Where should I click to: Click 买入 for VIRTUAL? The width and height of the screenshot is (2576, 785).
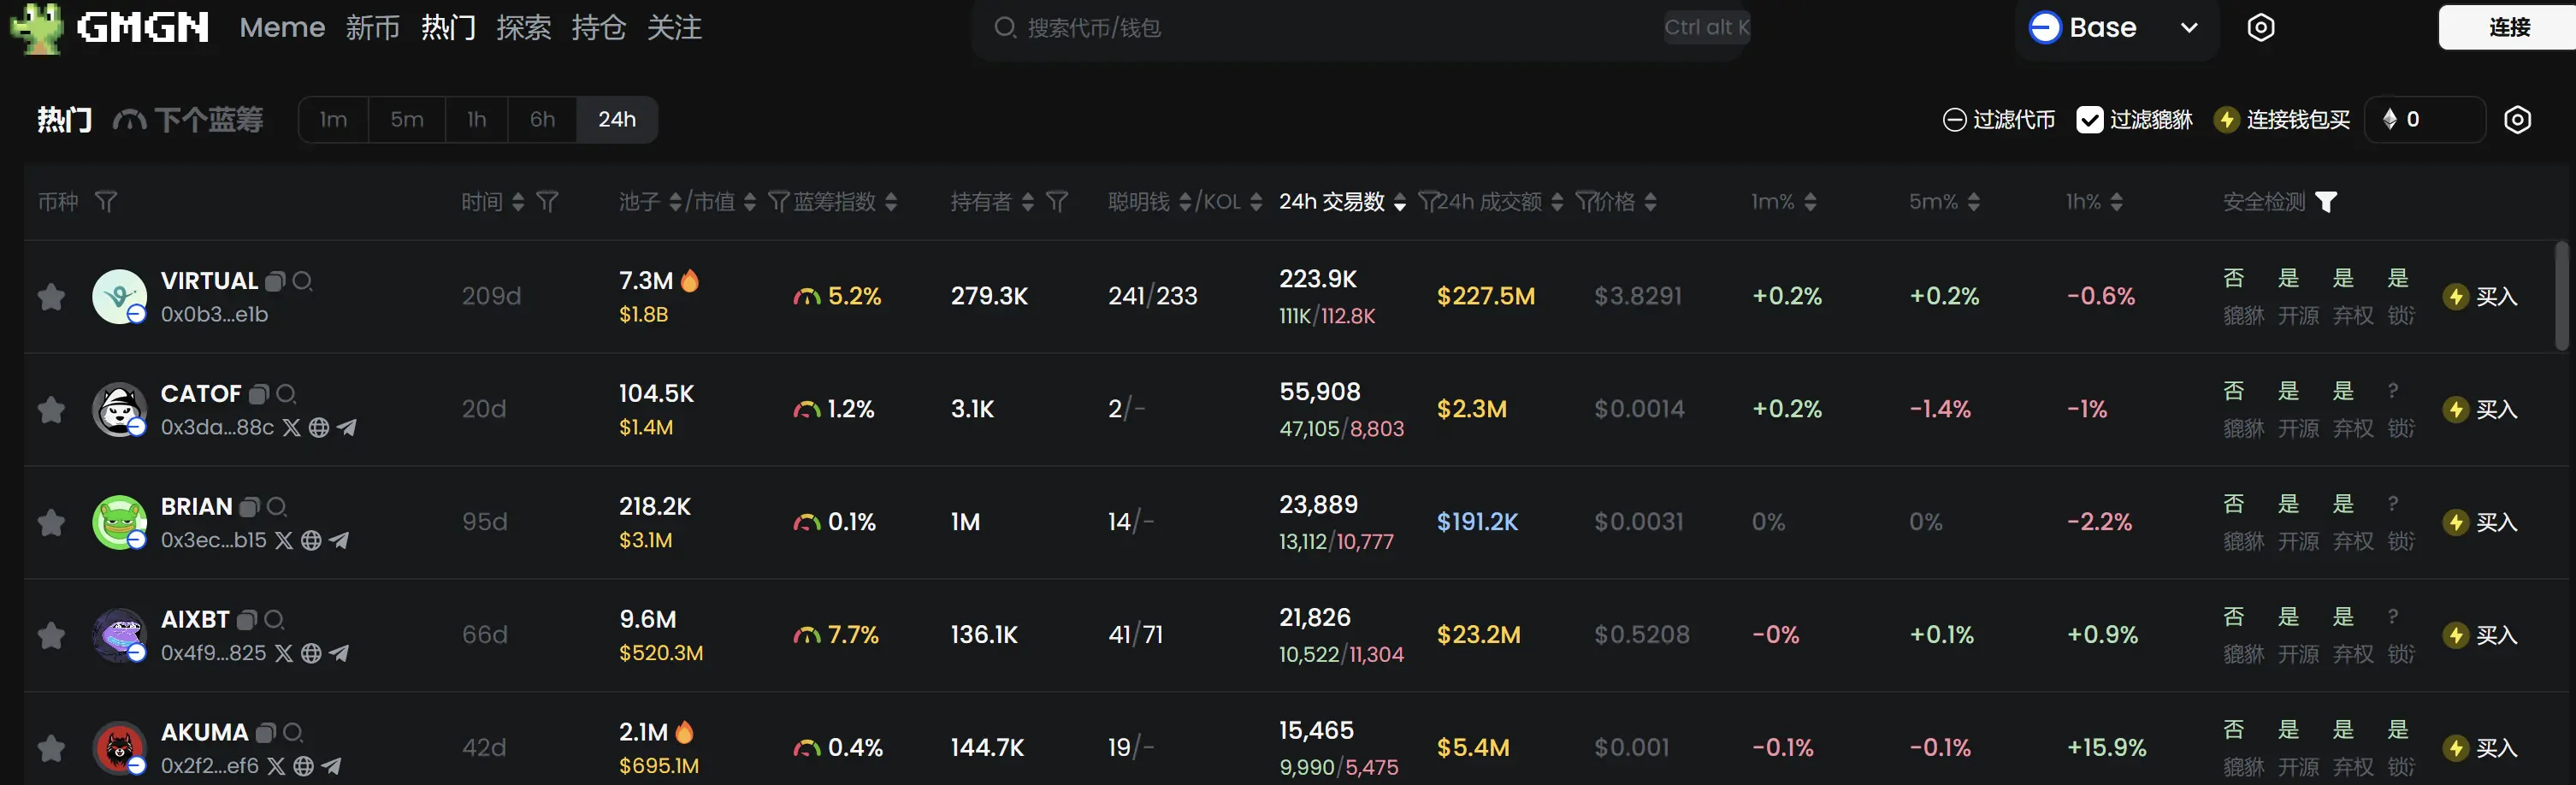2480,297
